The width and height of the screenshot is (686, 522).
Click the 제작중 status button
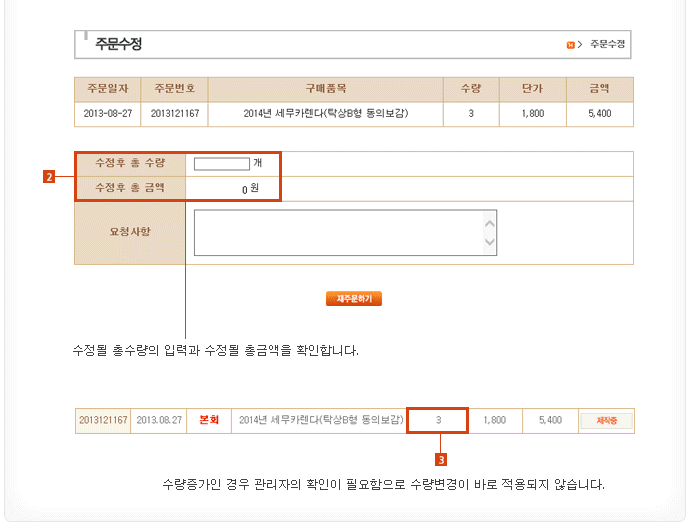606,421
